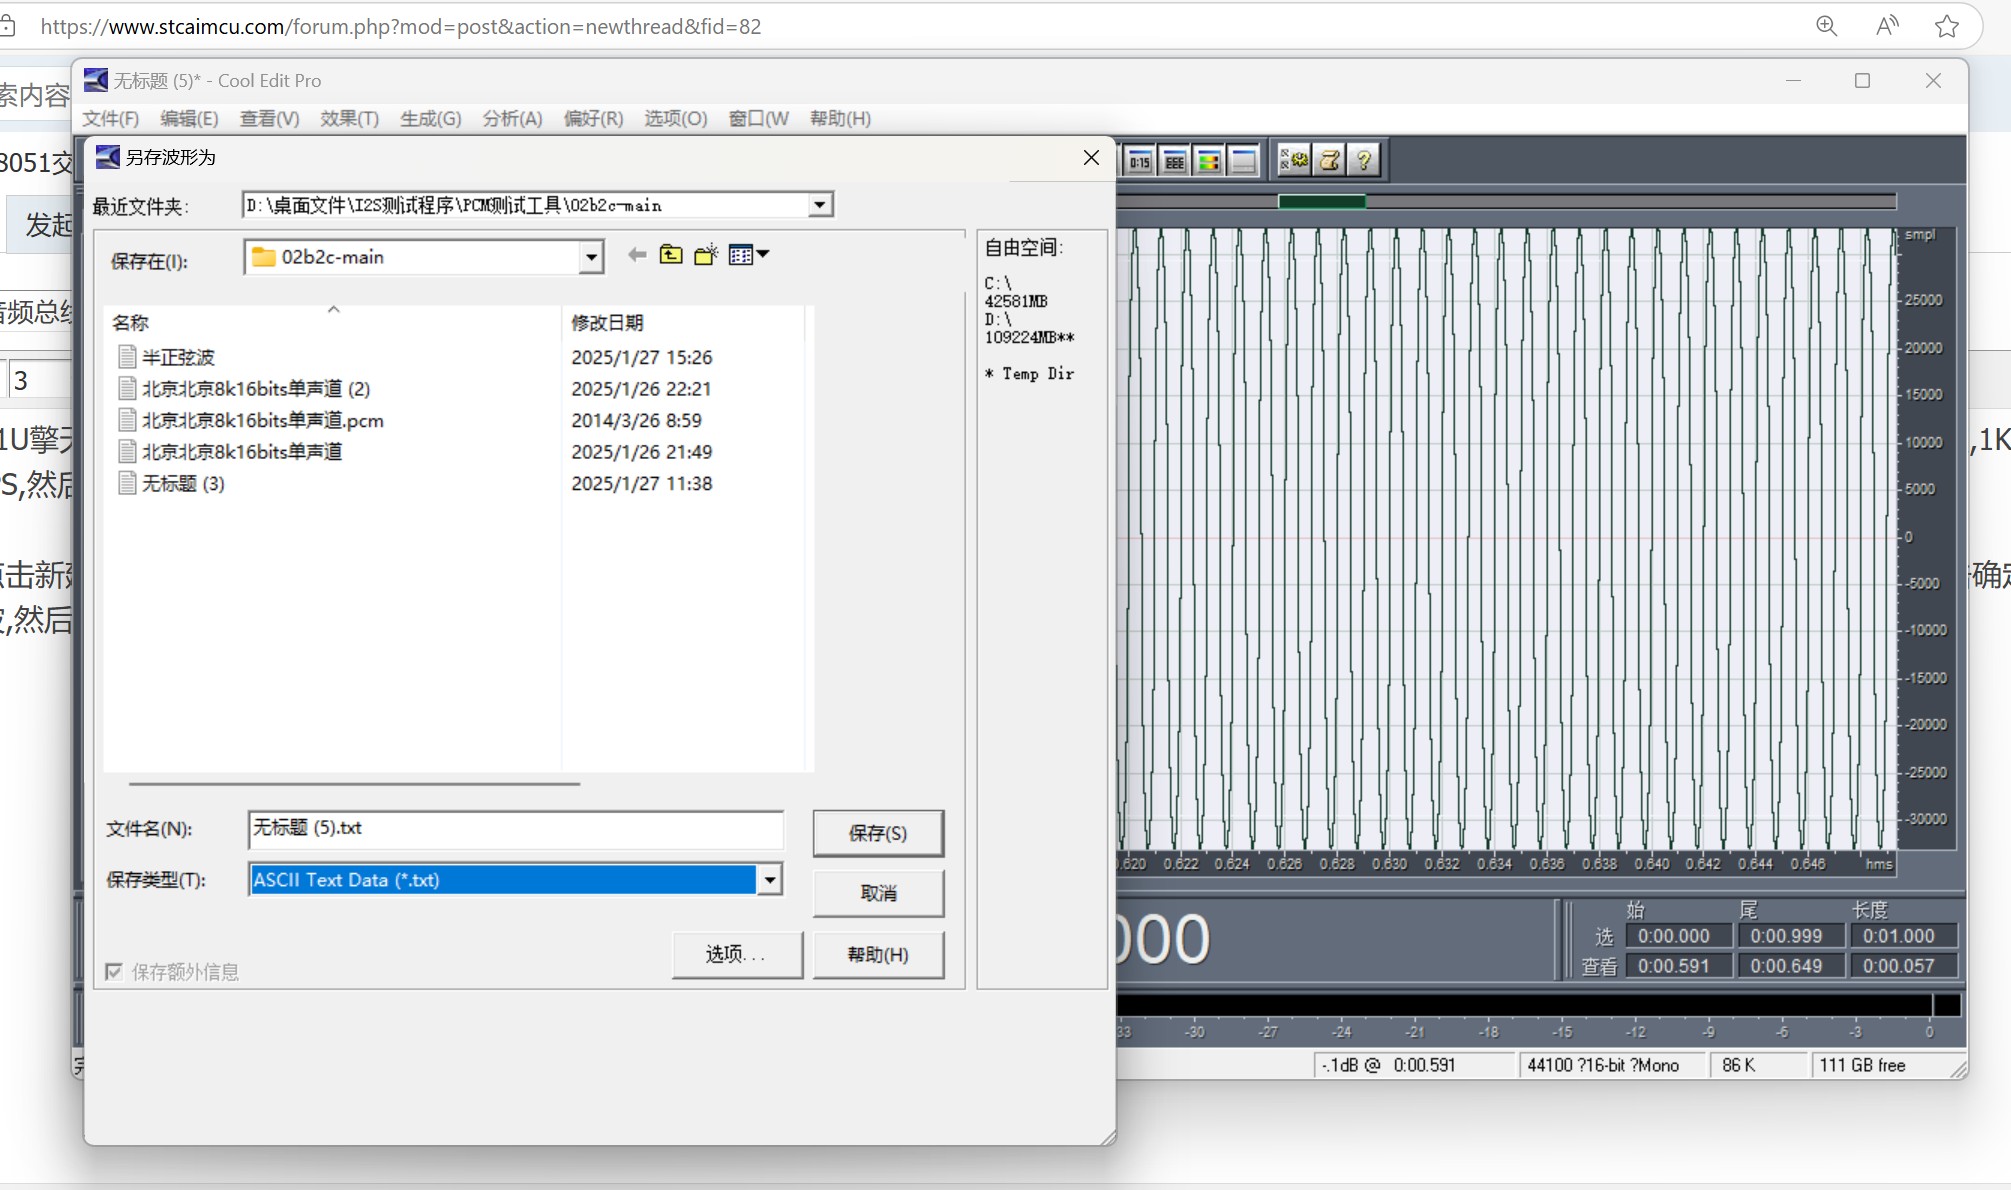2011x1190 pixels.
Task: Select the file 半正弦波
Action: 178,357
